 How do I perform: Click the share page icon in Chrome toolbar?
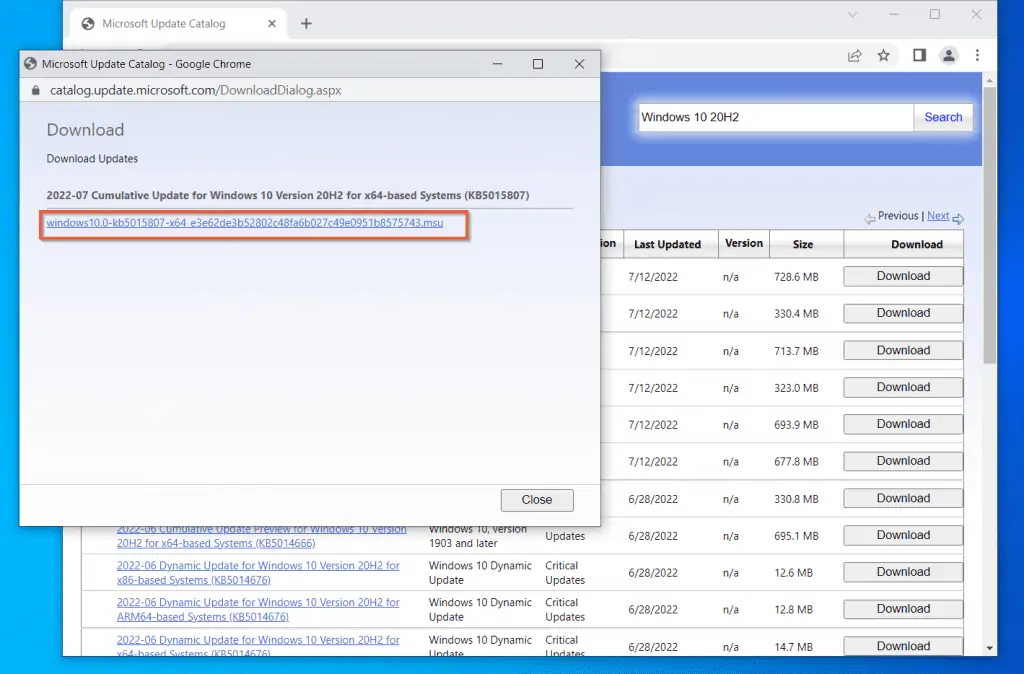point(854,56)
